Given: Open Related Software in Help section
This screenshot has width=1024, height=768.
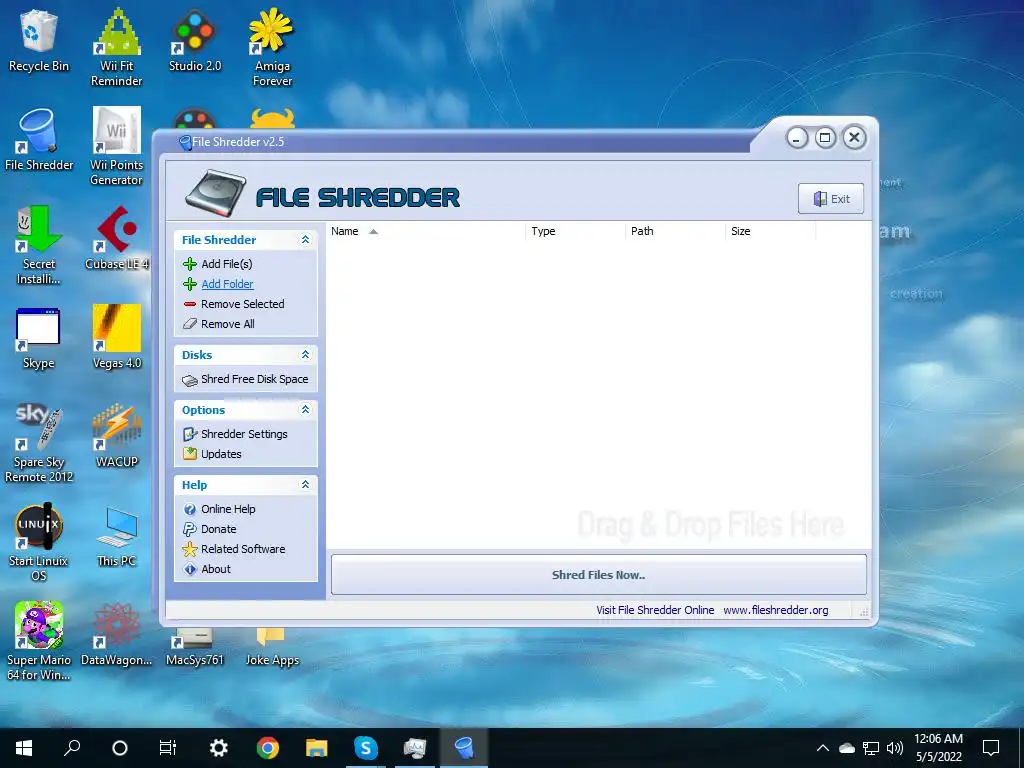Looking at the screenshot, I should [x=243, y=549].
